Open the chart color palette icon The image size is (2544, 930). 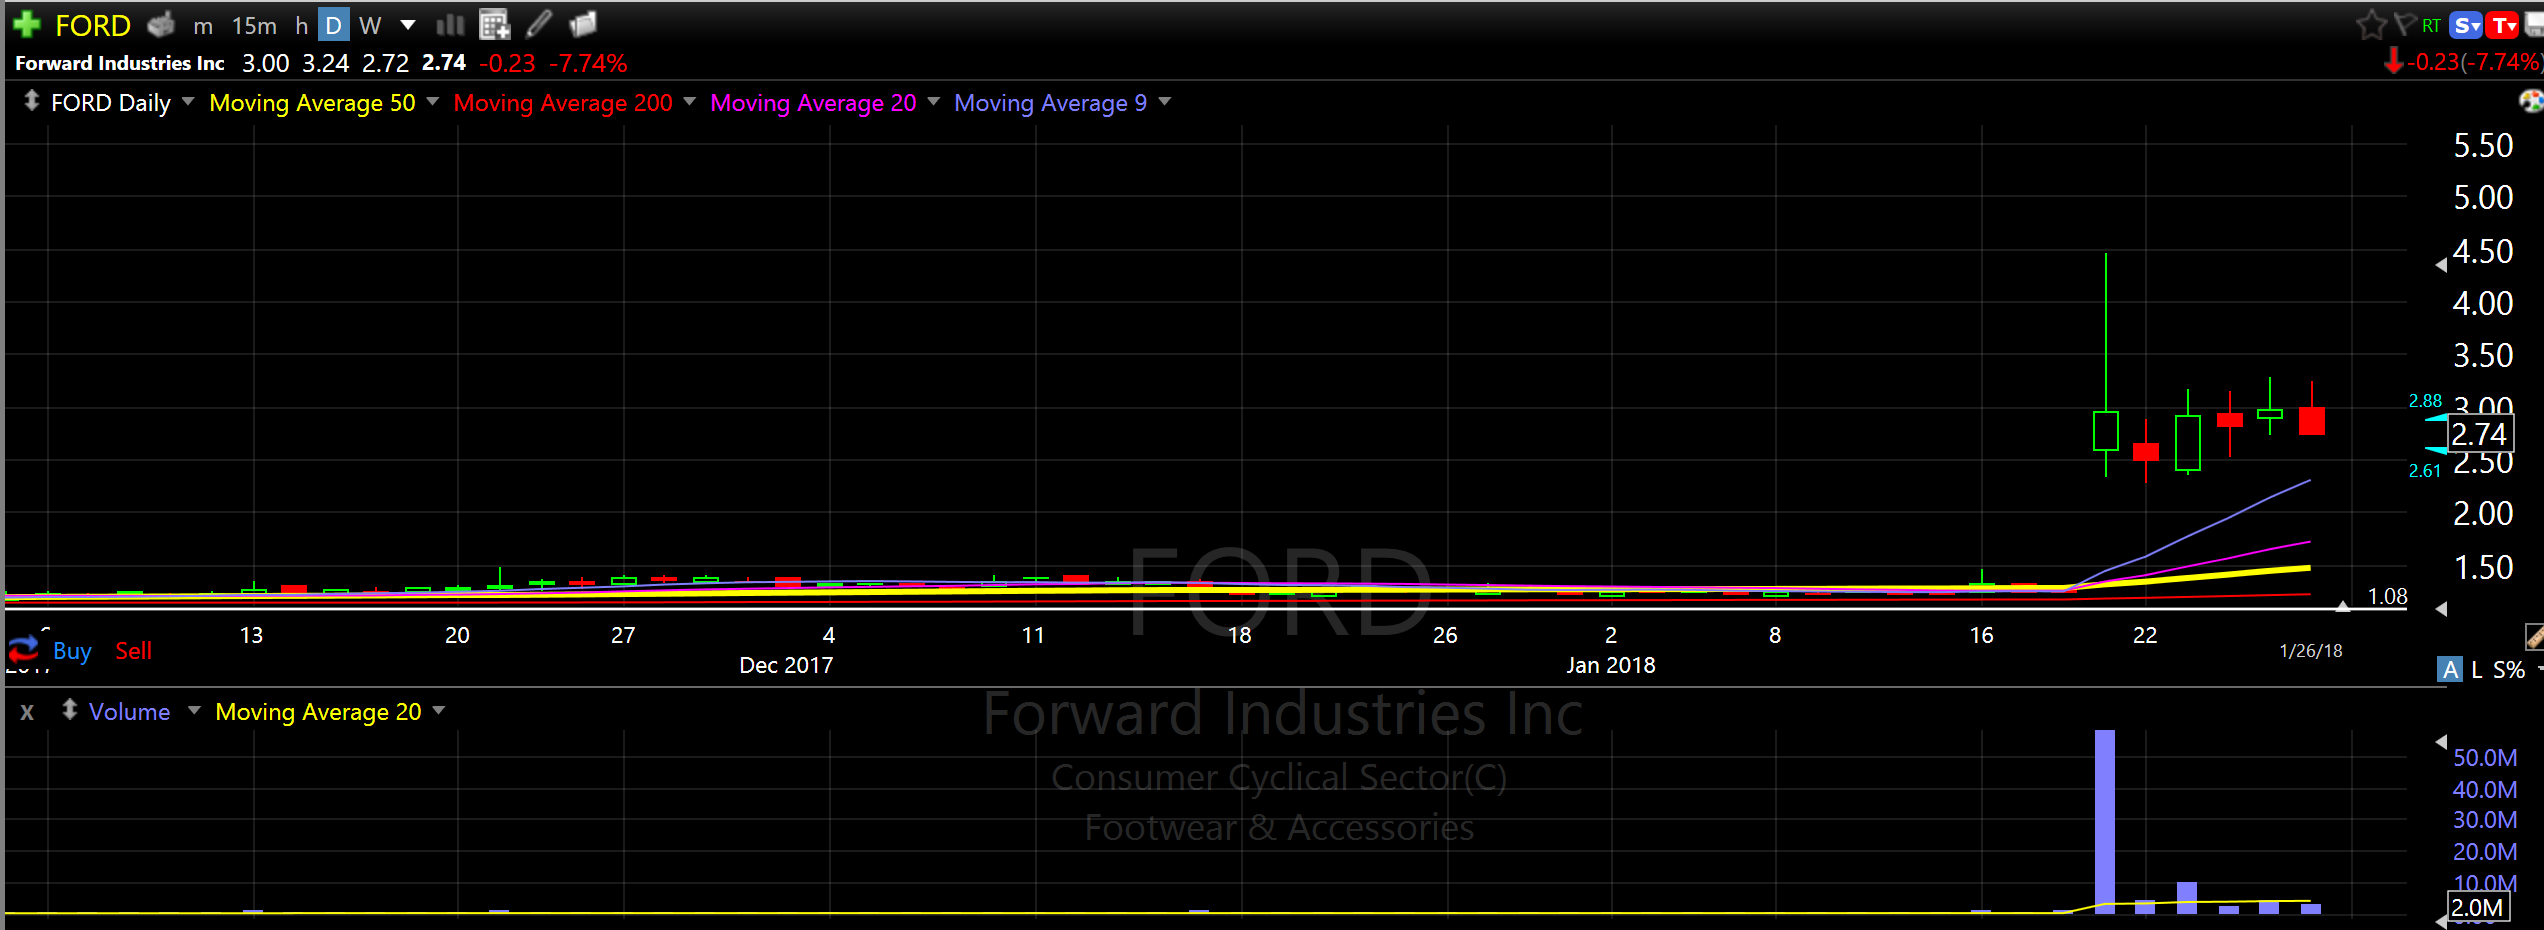coord(2530,101)
